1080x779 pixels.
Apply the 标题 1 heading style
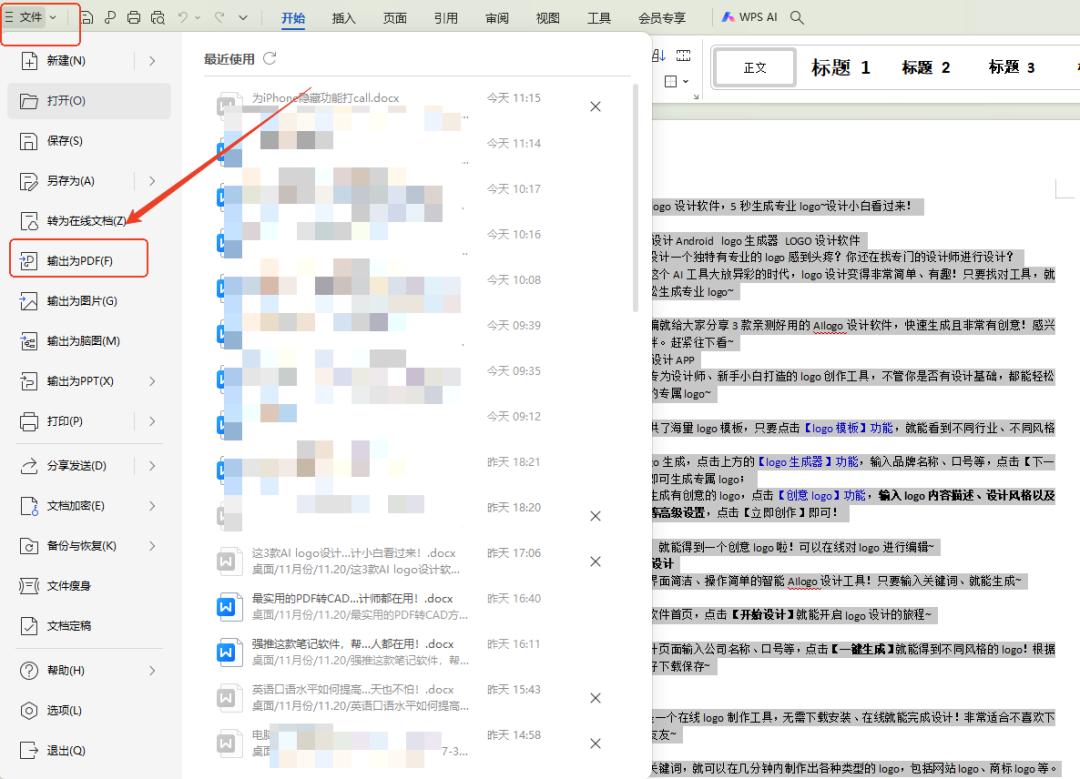pyautogui.click(x=840, y=68)
